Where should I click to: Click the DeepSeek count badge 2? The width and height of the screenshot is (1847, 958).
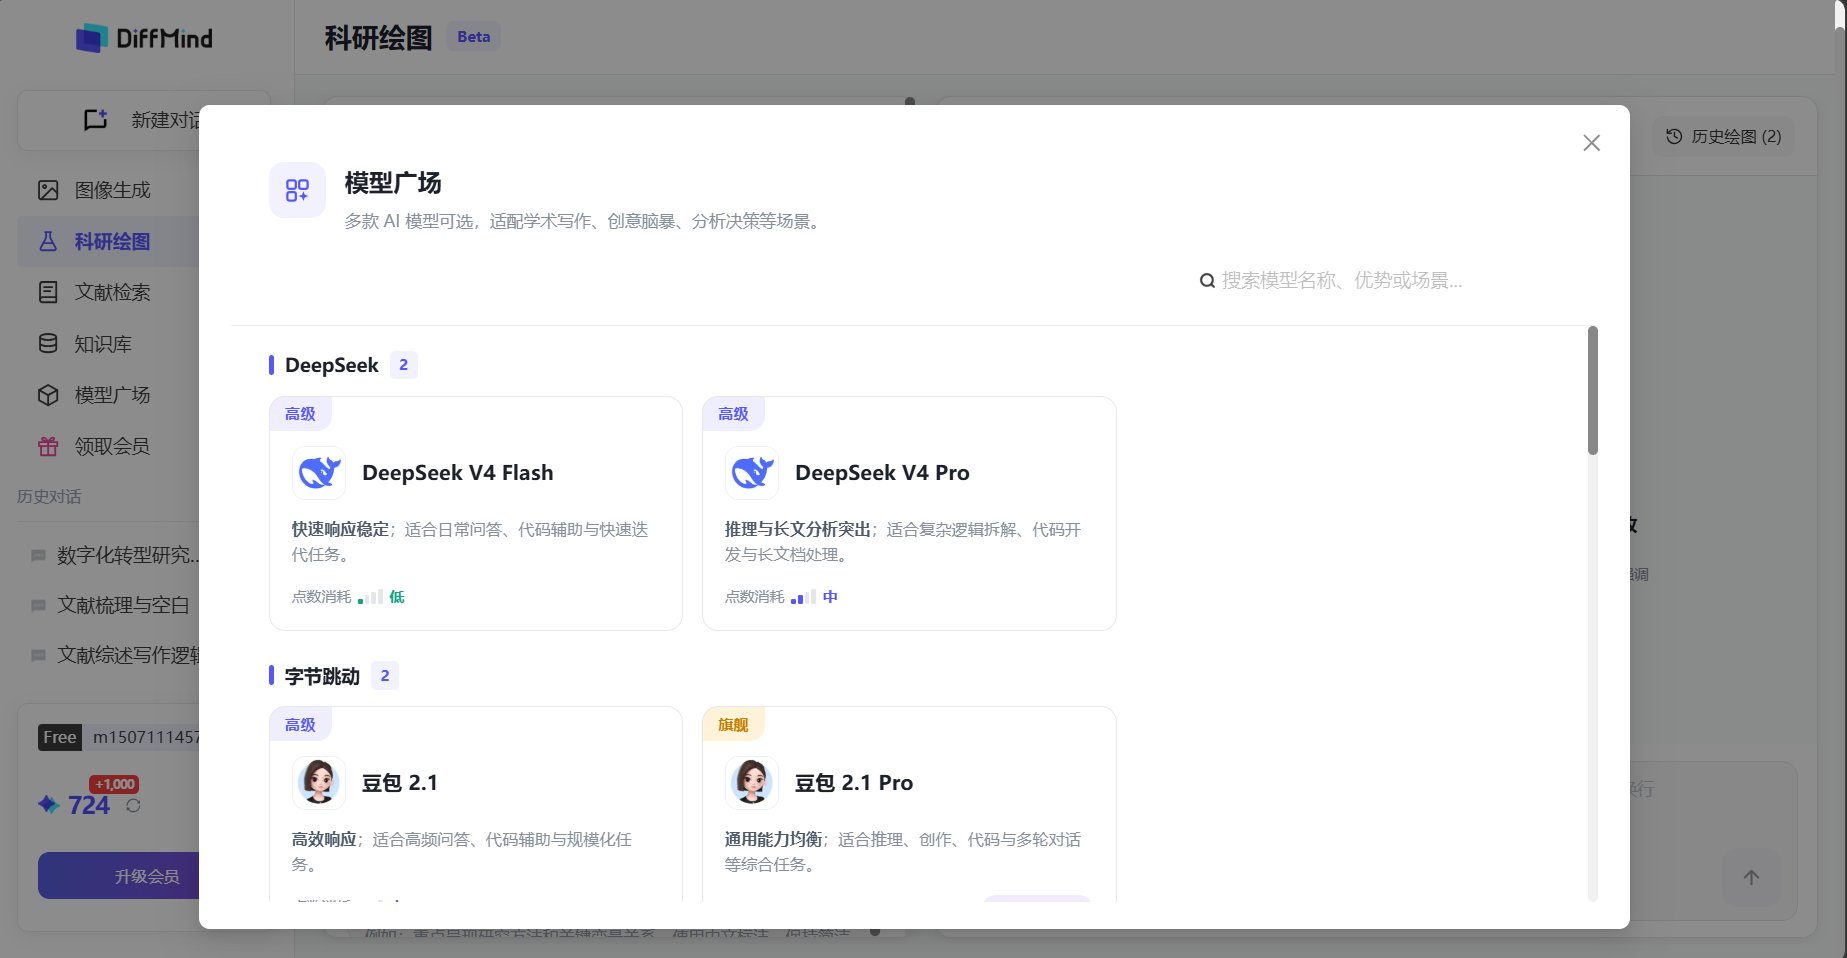point(404,365)
